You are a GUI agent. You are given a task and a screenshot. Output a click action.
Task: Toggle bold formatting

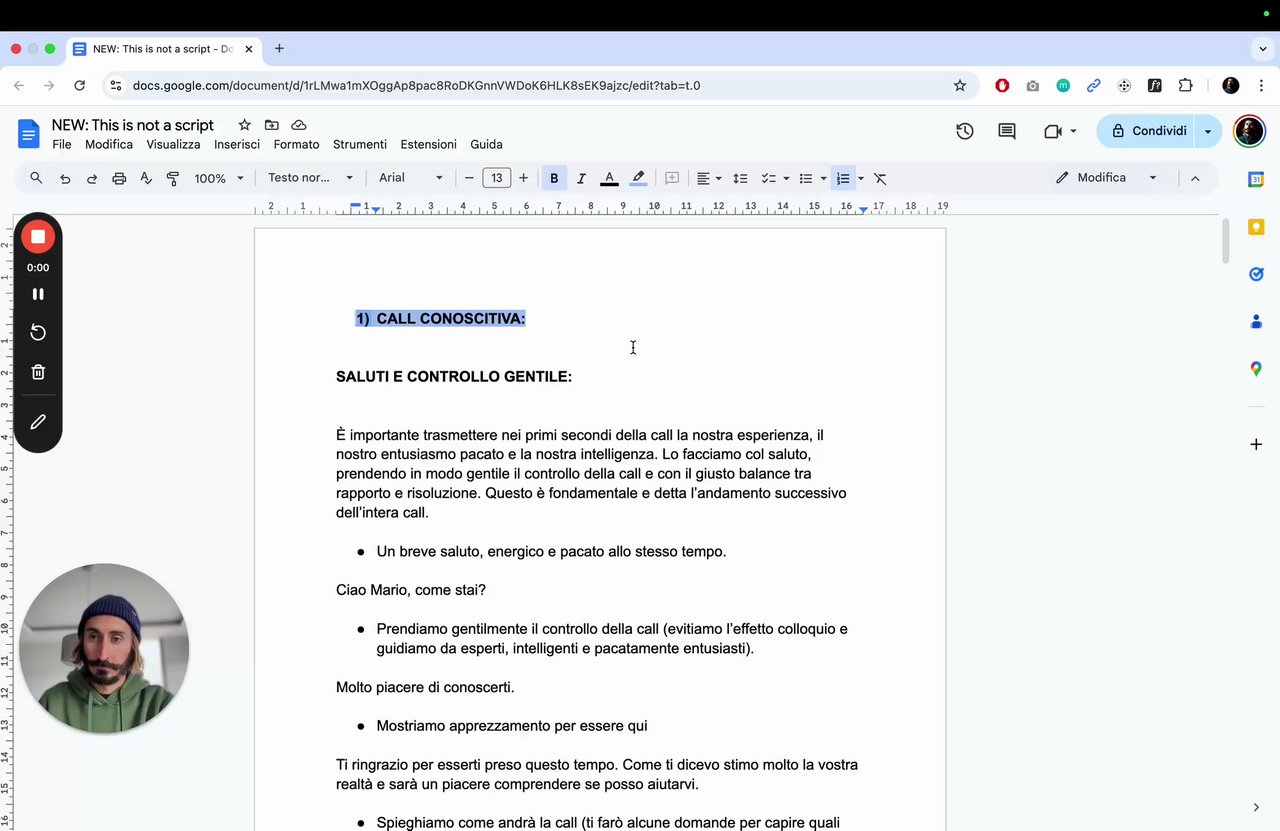[554, 178]
